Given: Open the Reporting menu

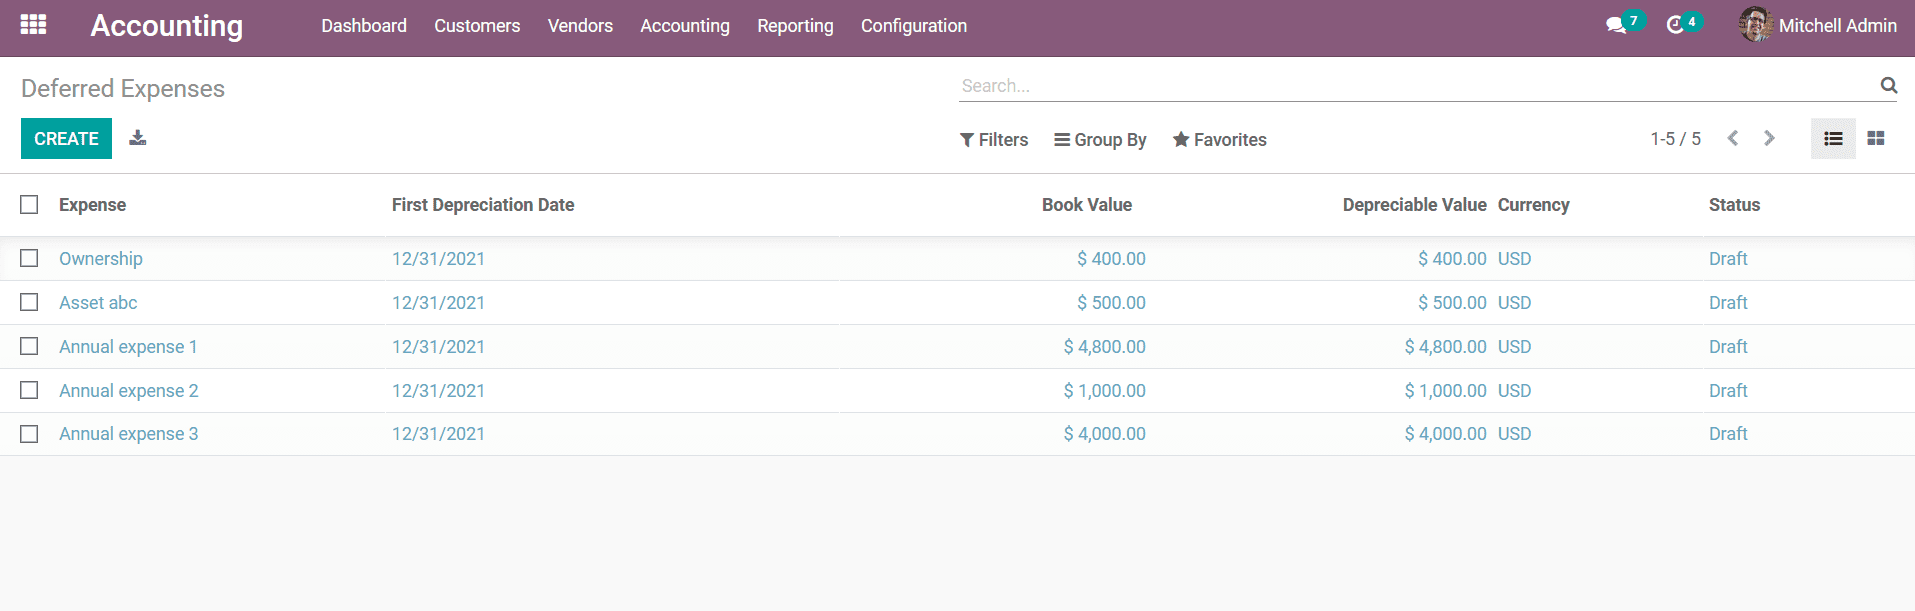Looking at the screenshot, I should 795,26.
